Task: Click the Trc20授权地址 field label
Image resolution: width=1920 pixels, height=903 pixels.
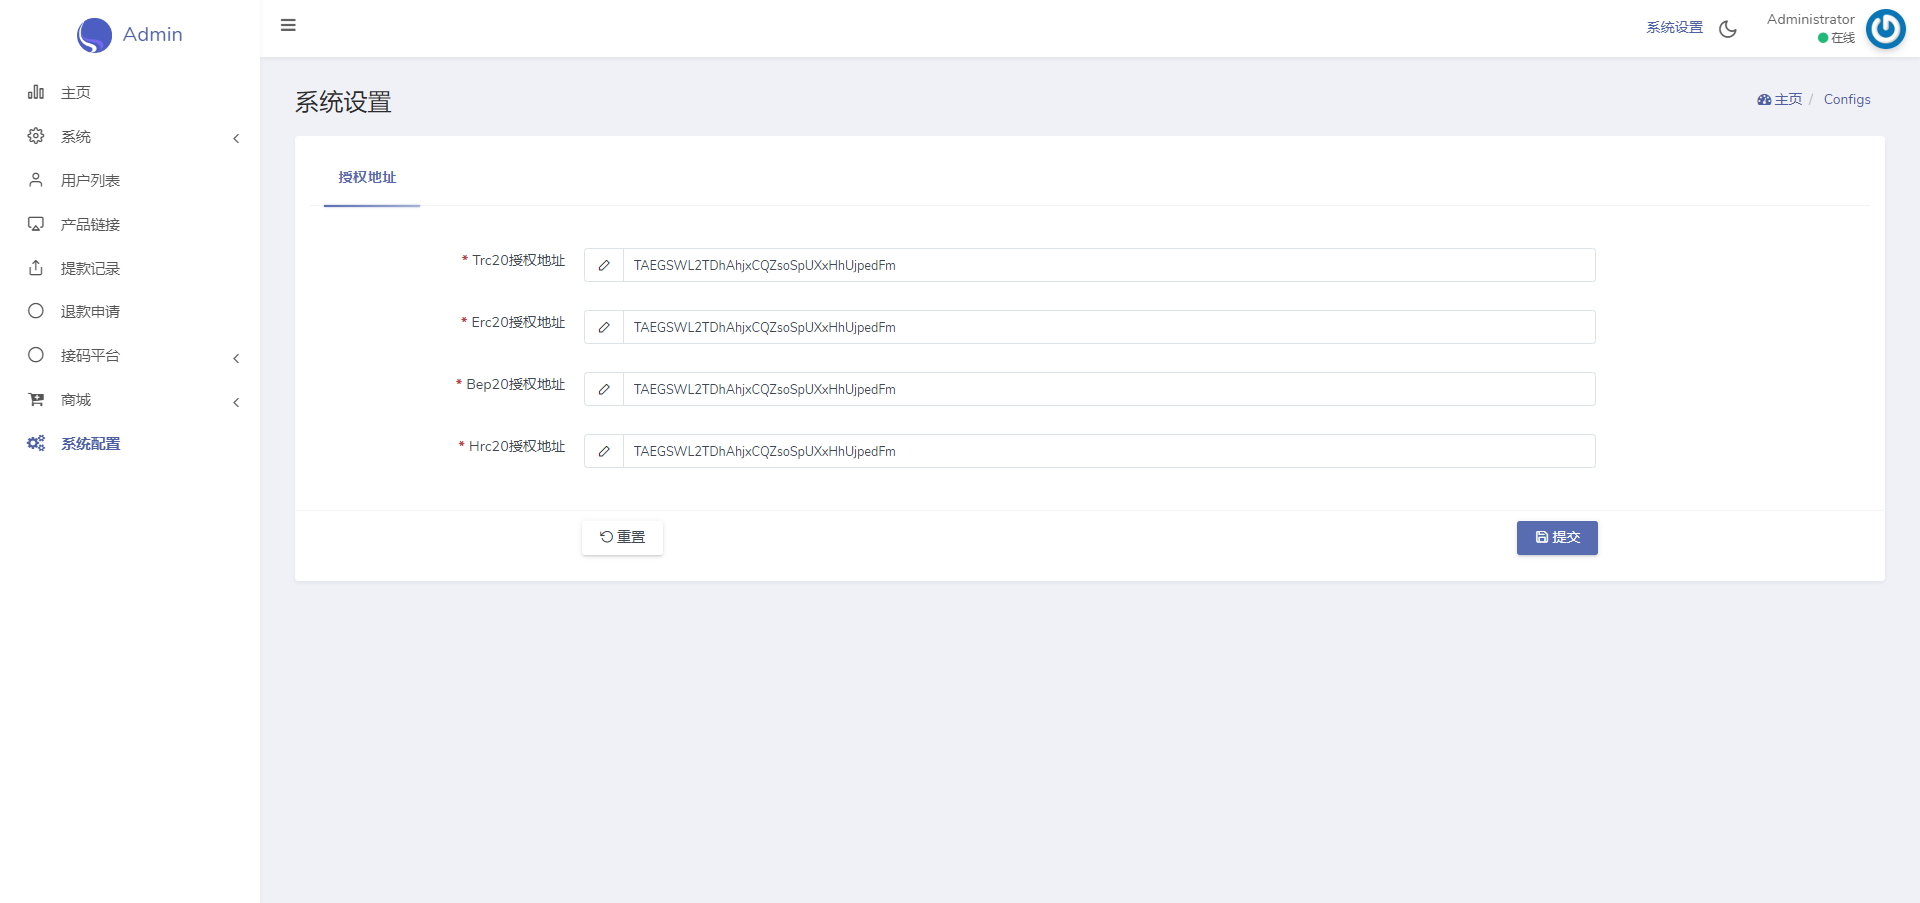Action: click(518, 260)
